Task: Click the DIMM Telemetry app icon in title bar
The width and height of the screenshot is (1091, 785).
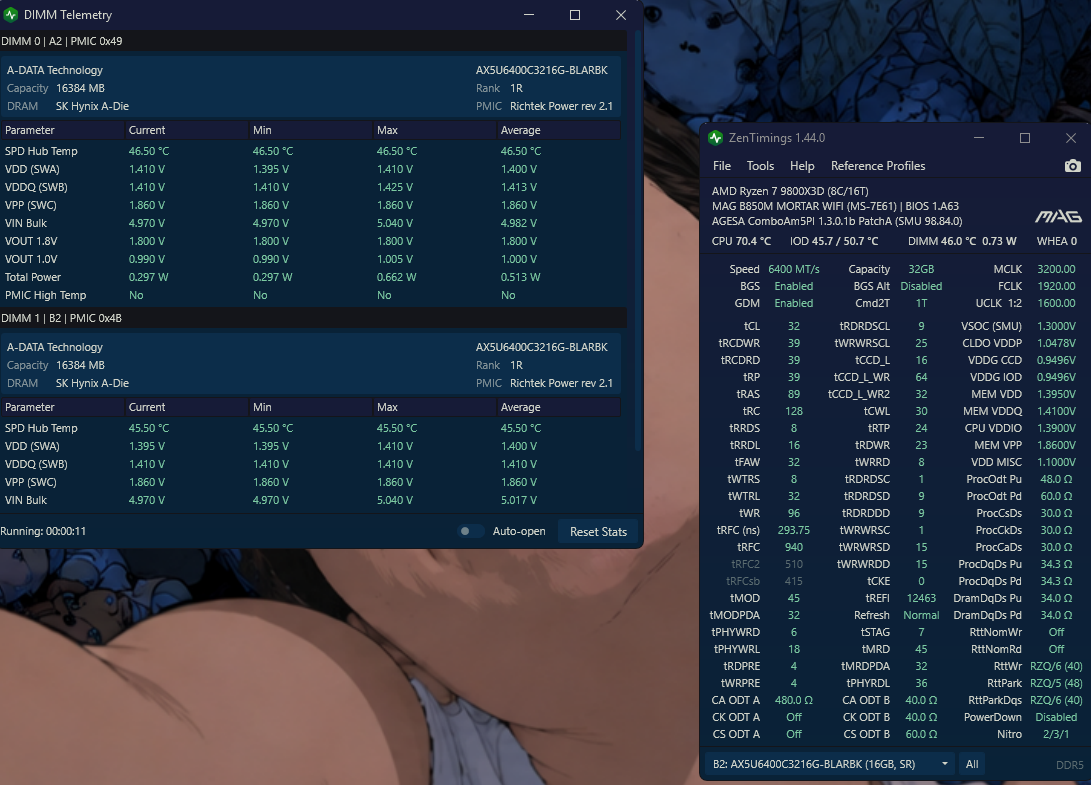Action: [x=10, y=15]
